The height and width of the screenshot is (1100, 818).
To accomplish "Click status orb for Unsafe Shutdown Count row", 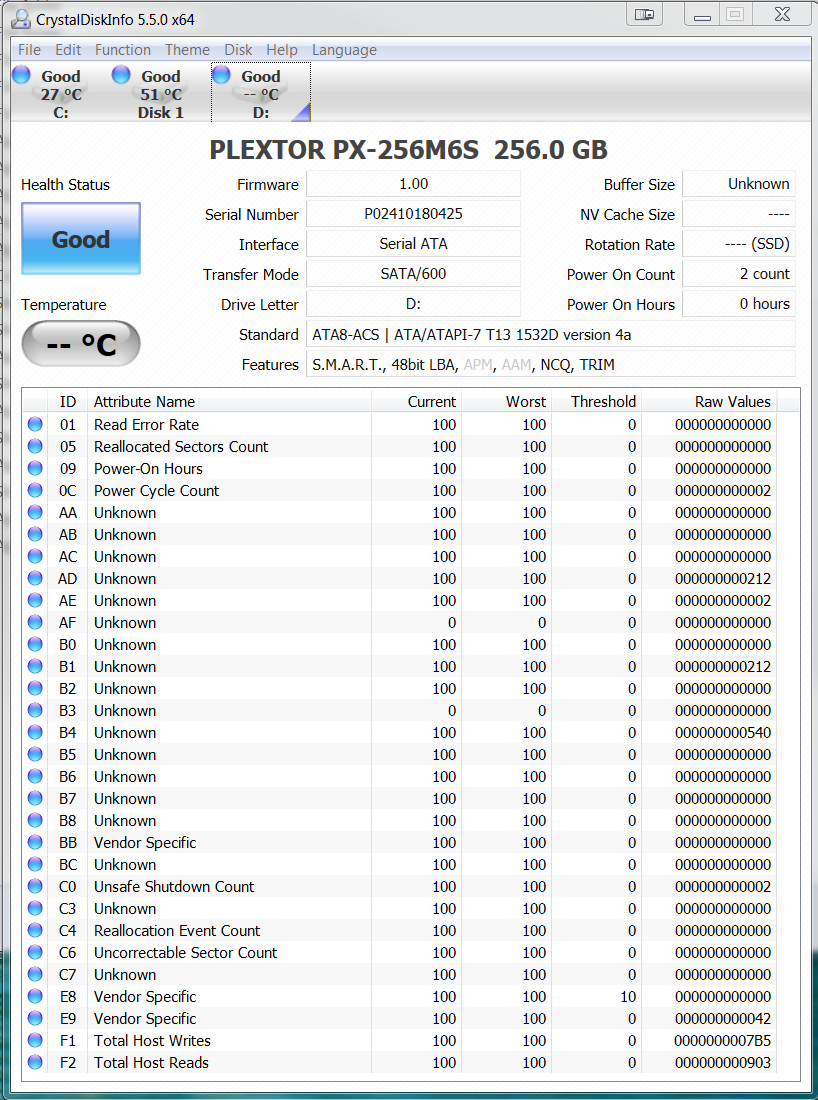I will (x=36, y=887).
